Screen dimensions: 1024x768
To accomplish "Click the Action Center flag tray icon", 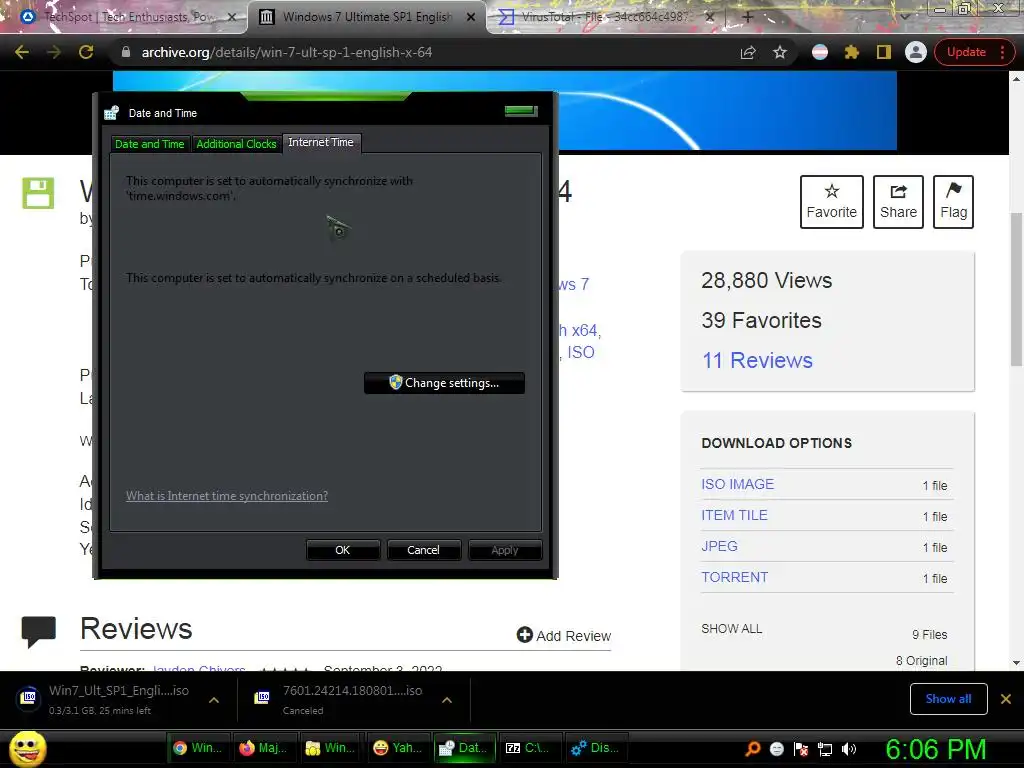I will pyautogui.click(x=801, y=749).
